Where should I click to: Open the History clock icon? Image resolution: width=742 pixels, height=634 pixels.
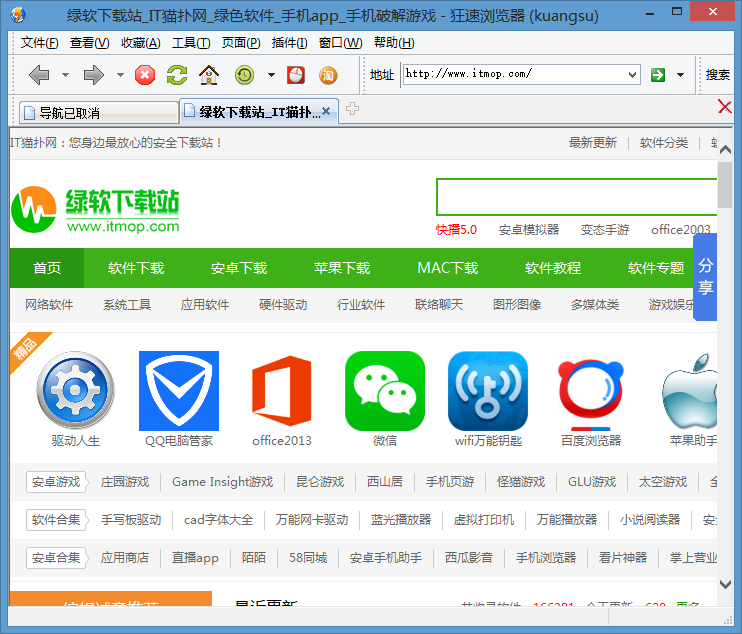click(x=244, y=75)
